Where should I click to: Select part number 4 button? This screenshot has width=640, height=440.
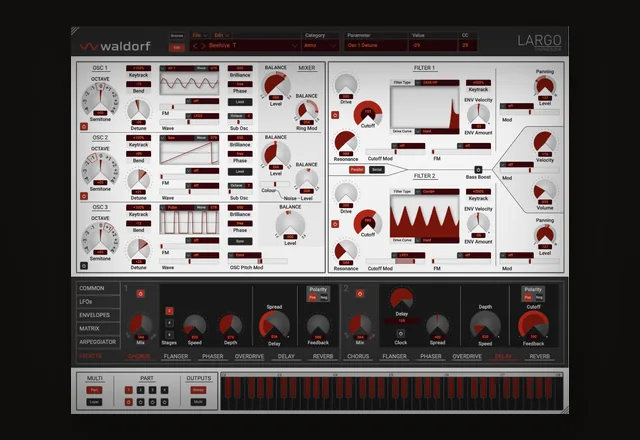(164, 390)
